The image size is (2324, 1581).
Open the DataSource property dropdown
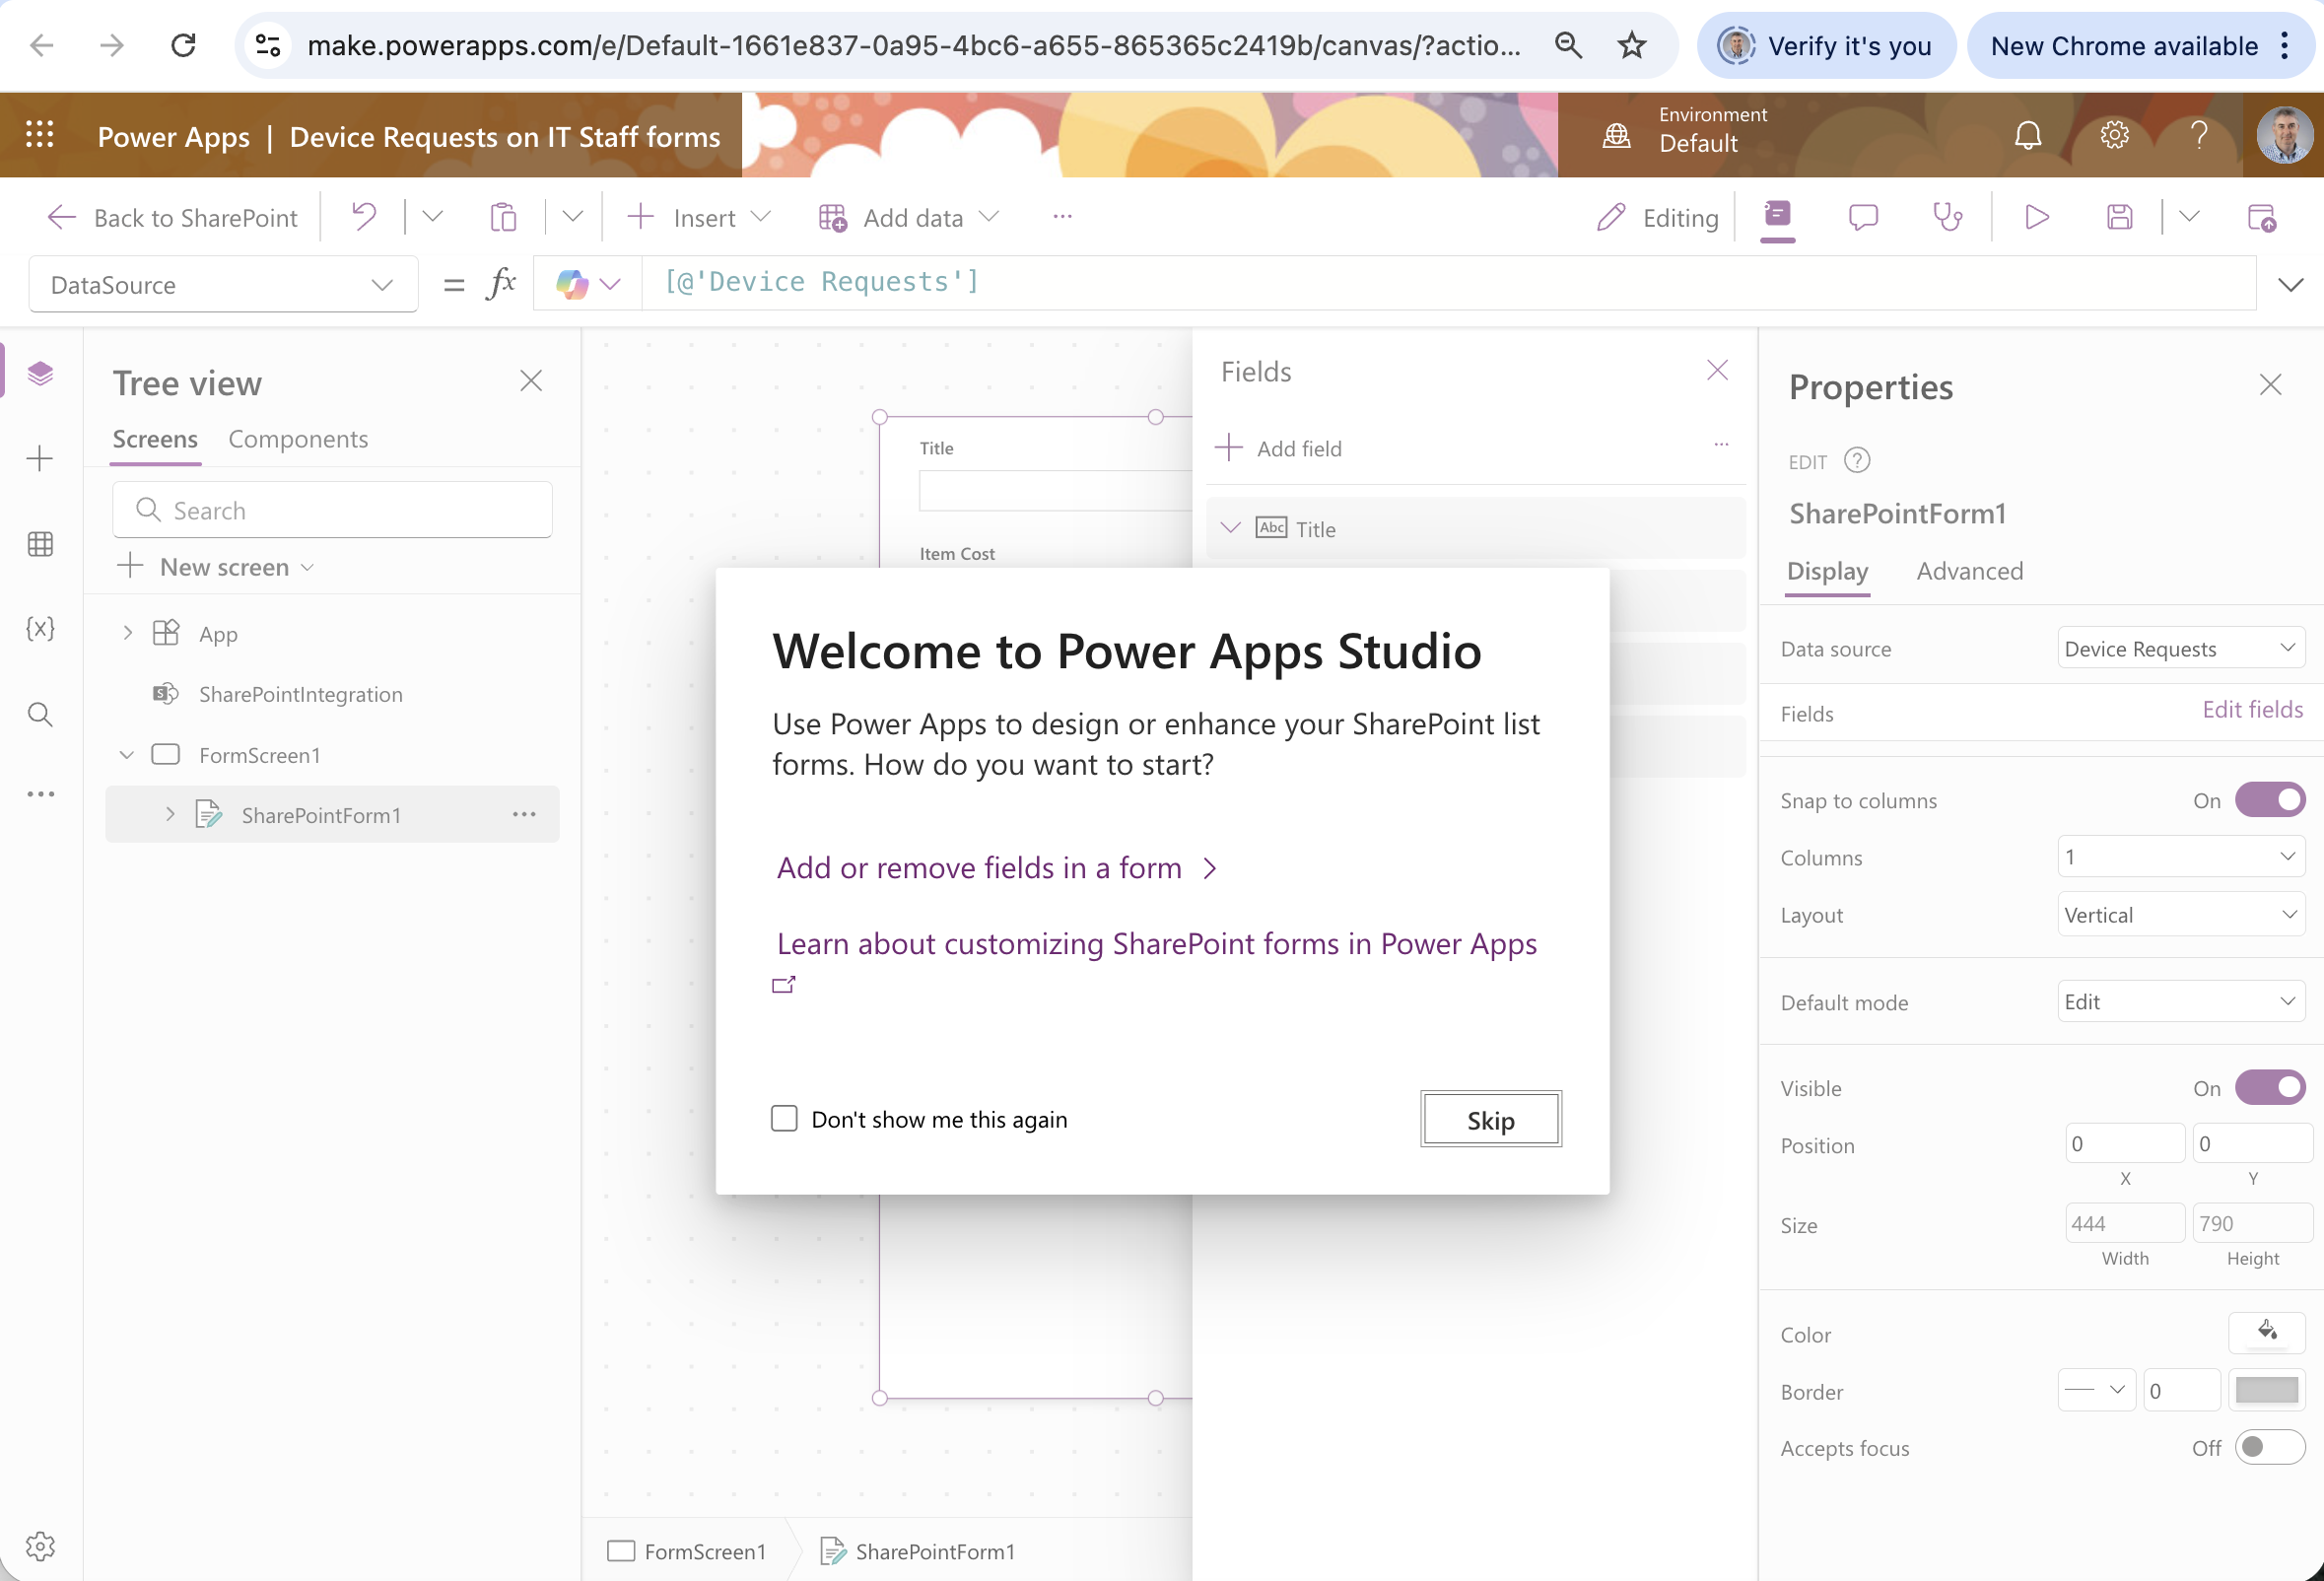pyautogui.click(x=223, y=285)
